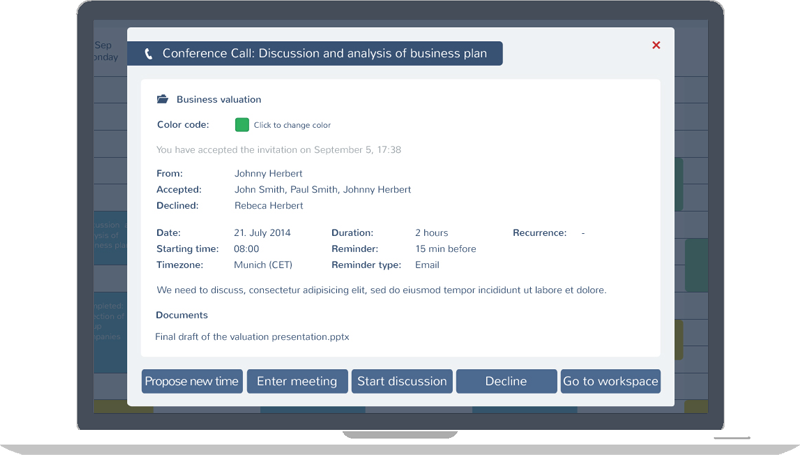Click the green color code swatch
The height and width of the screenshot is (455, 800).
point(242,125)
